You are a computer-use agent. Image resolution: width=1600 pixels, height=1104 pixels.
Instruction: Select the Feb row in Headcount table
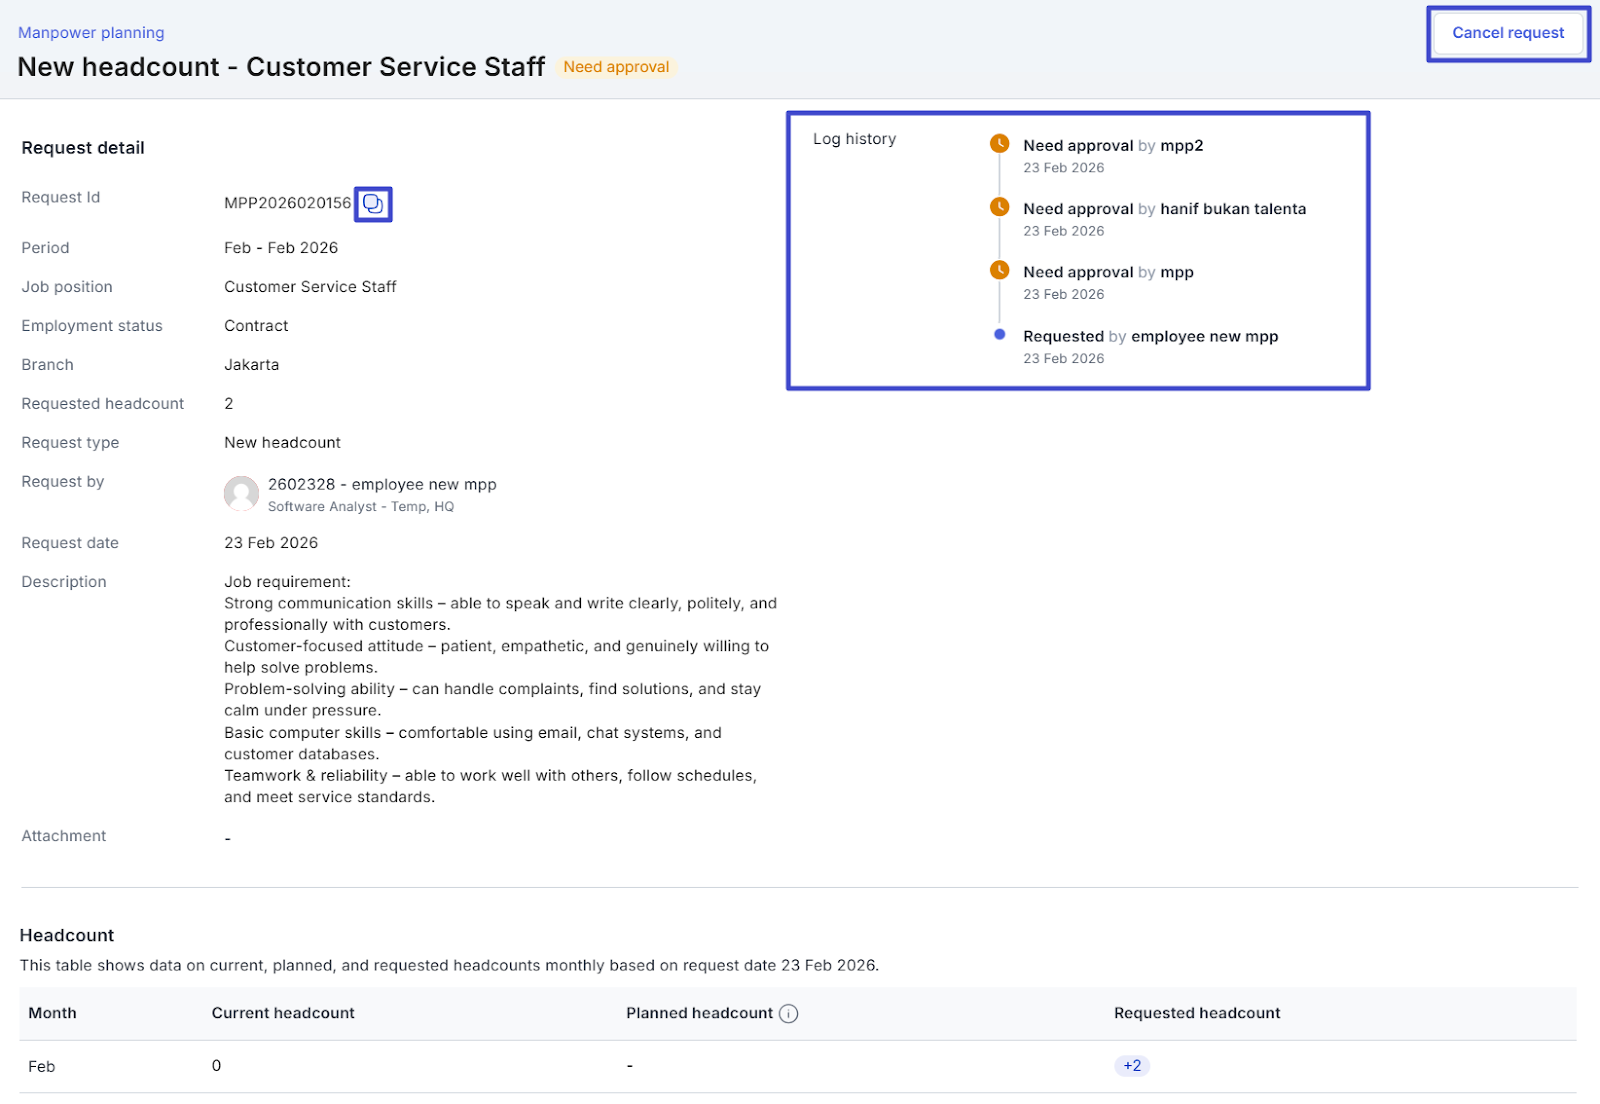(x=42, y=1066)
